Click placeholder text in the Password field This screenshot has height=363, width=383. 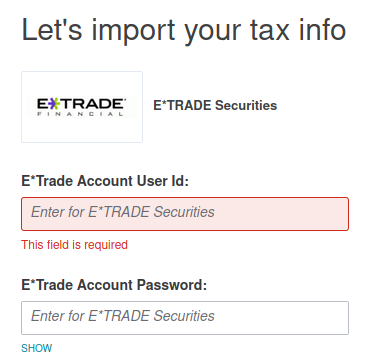point(123,316)
